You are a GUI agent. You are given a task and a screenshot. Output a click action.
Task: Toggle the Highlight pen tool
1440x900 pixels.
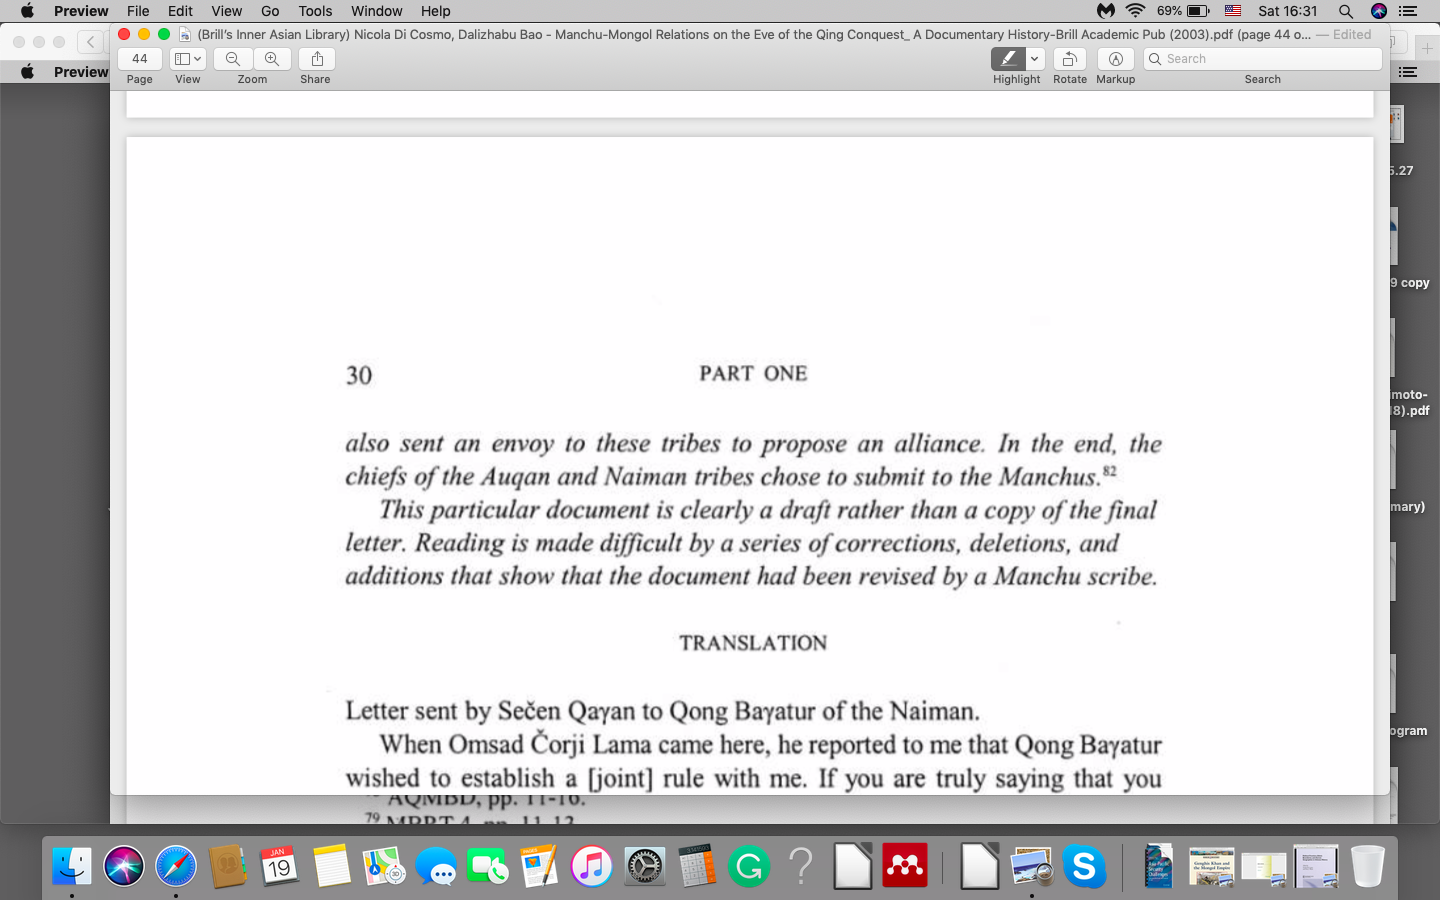1008,59
